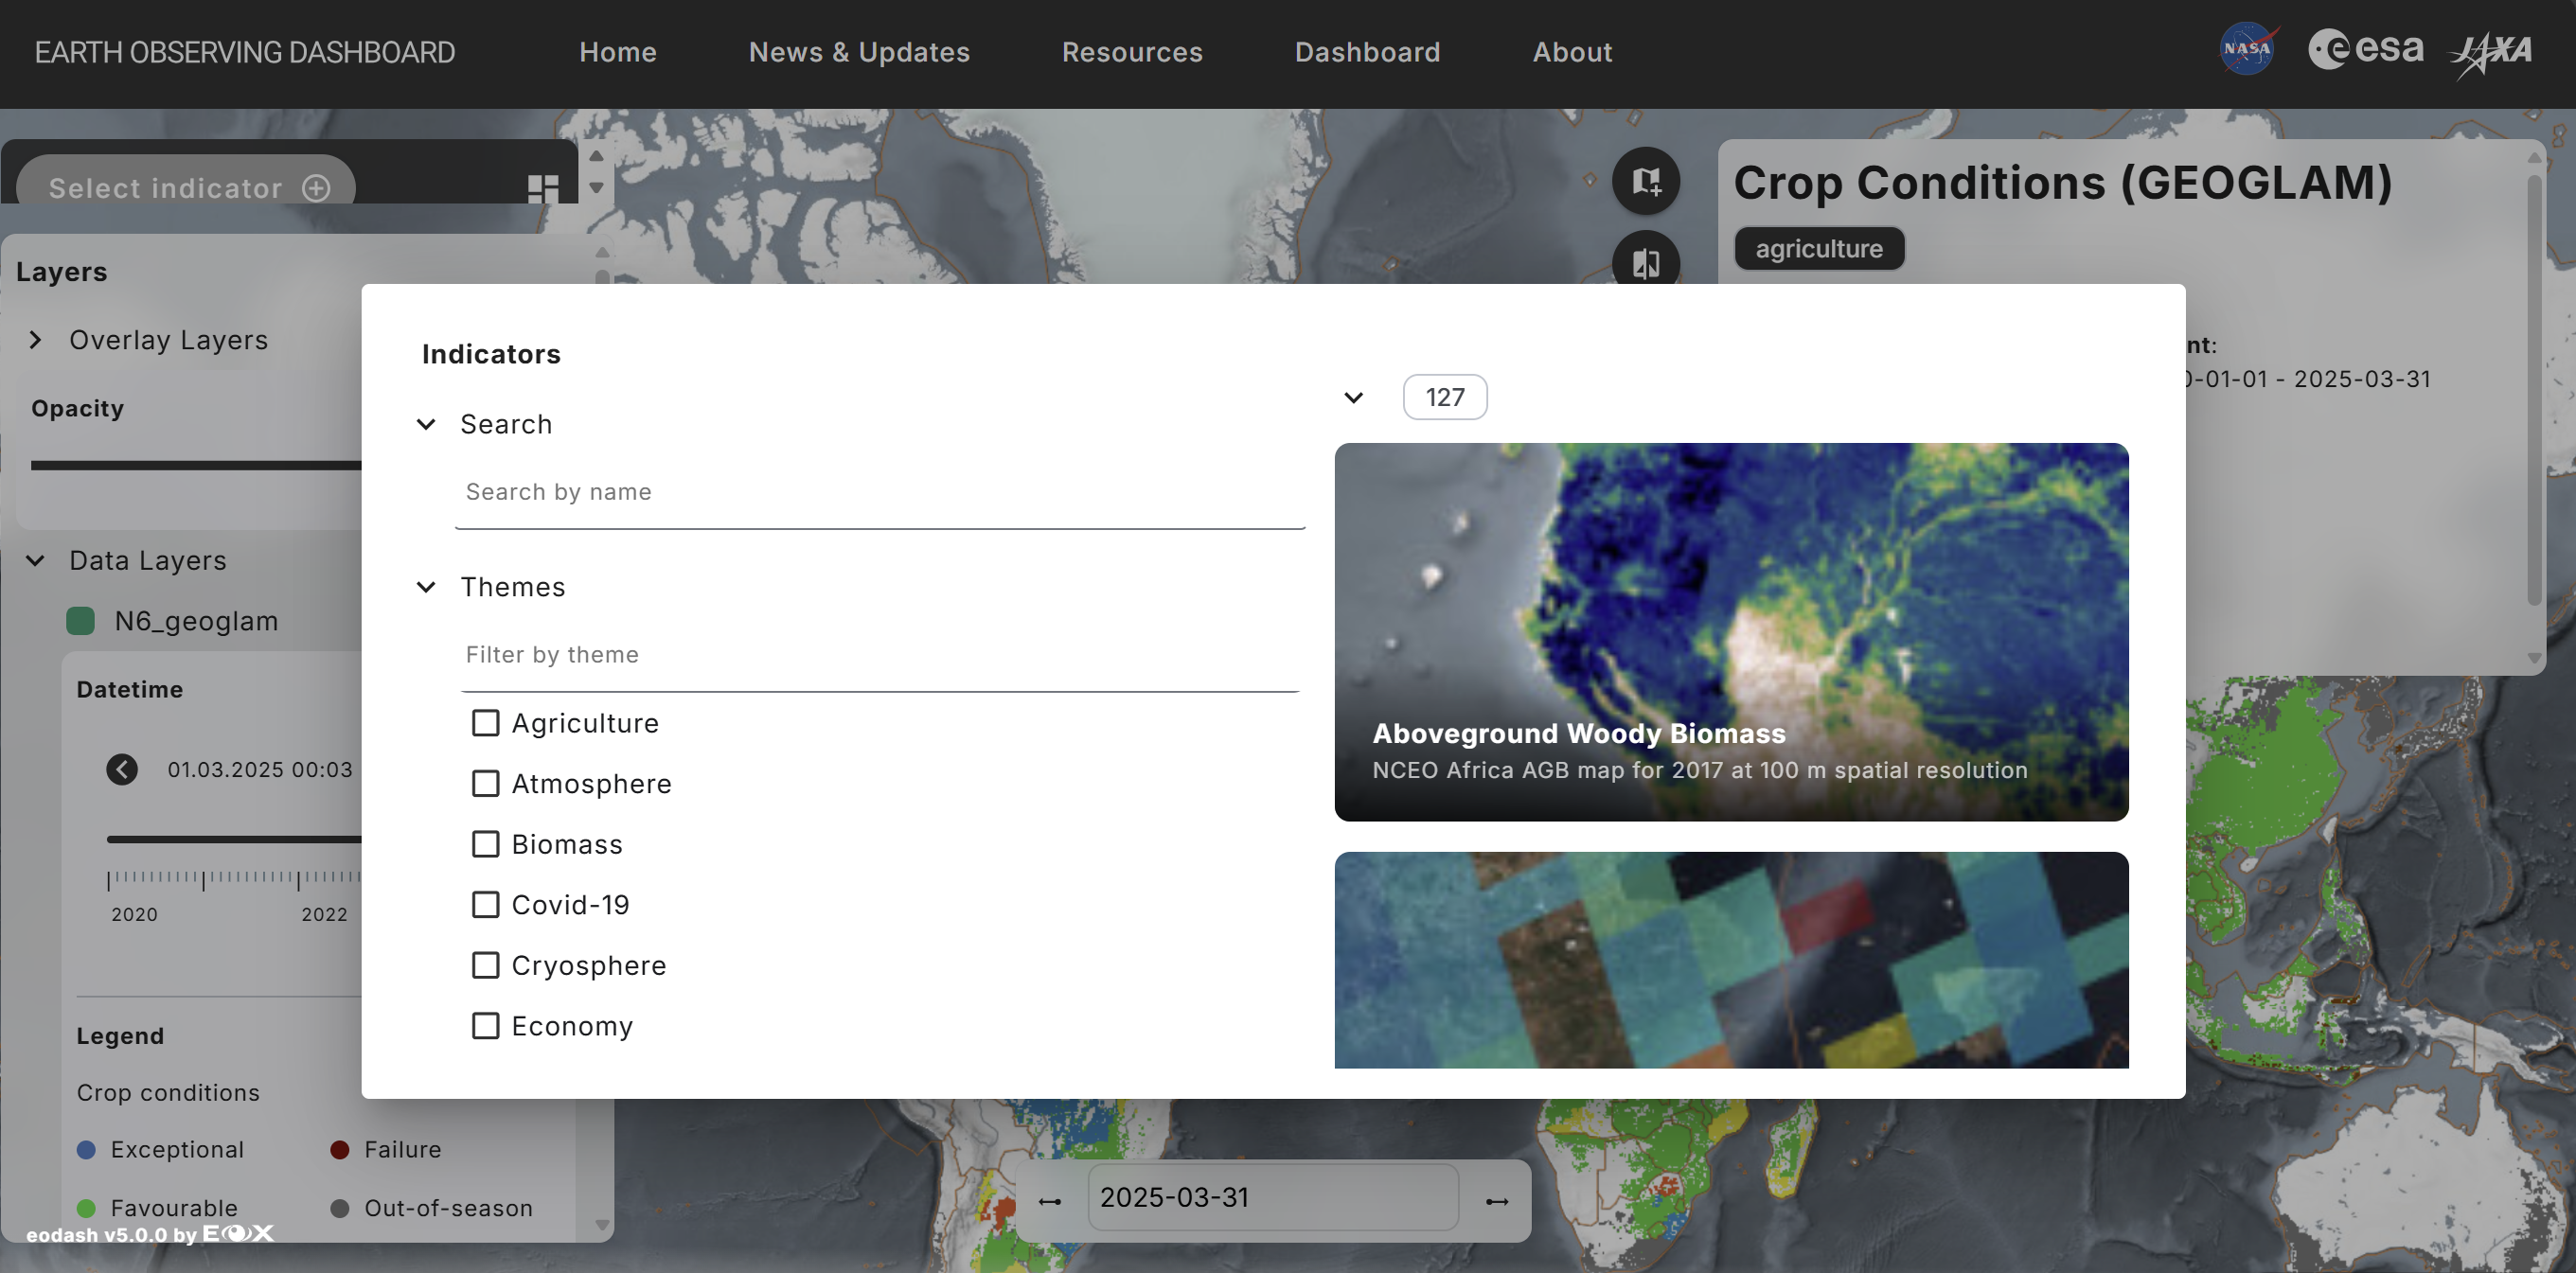This screenshot has height=1273, width=2576.
Task: Click the Failure dark red legend dot
Action: [x=340, y=1150]
